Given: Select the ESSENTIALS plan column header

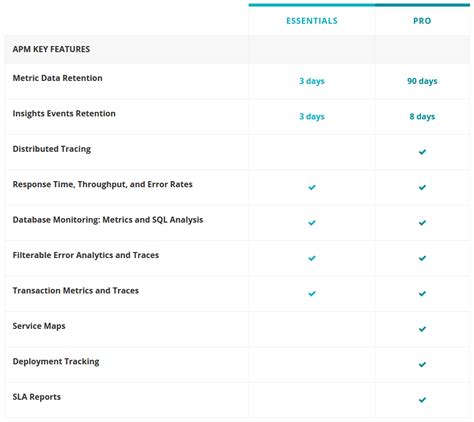Looking at the screenshot, I should 312,21.
